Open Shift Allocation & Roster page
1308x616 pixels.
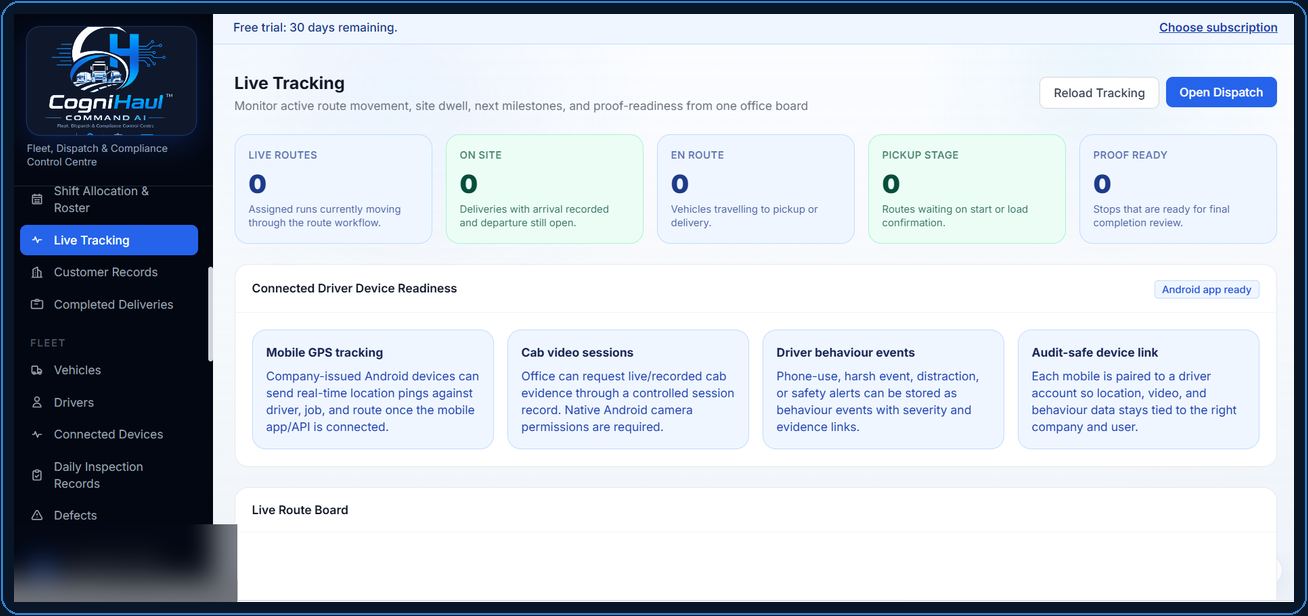click(109, 199)
